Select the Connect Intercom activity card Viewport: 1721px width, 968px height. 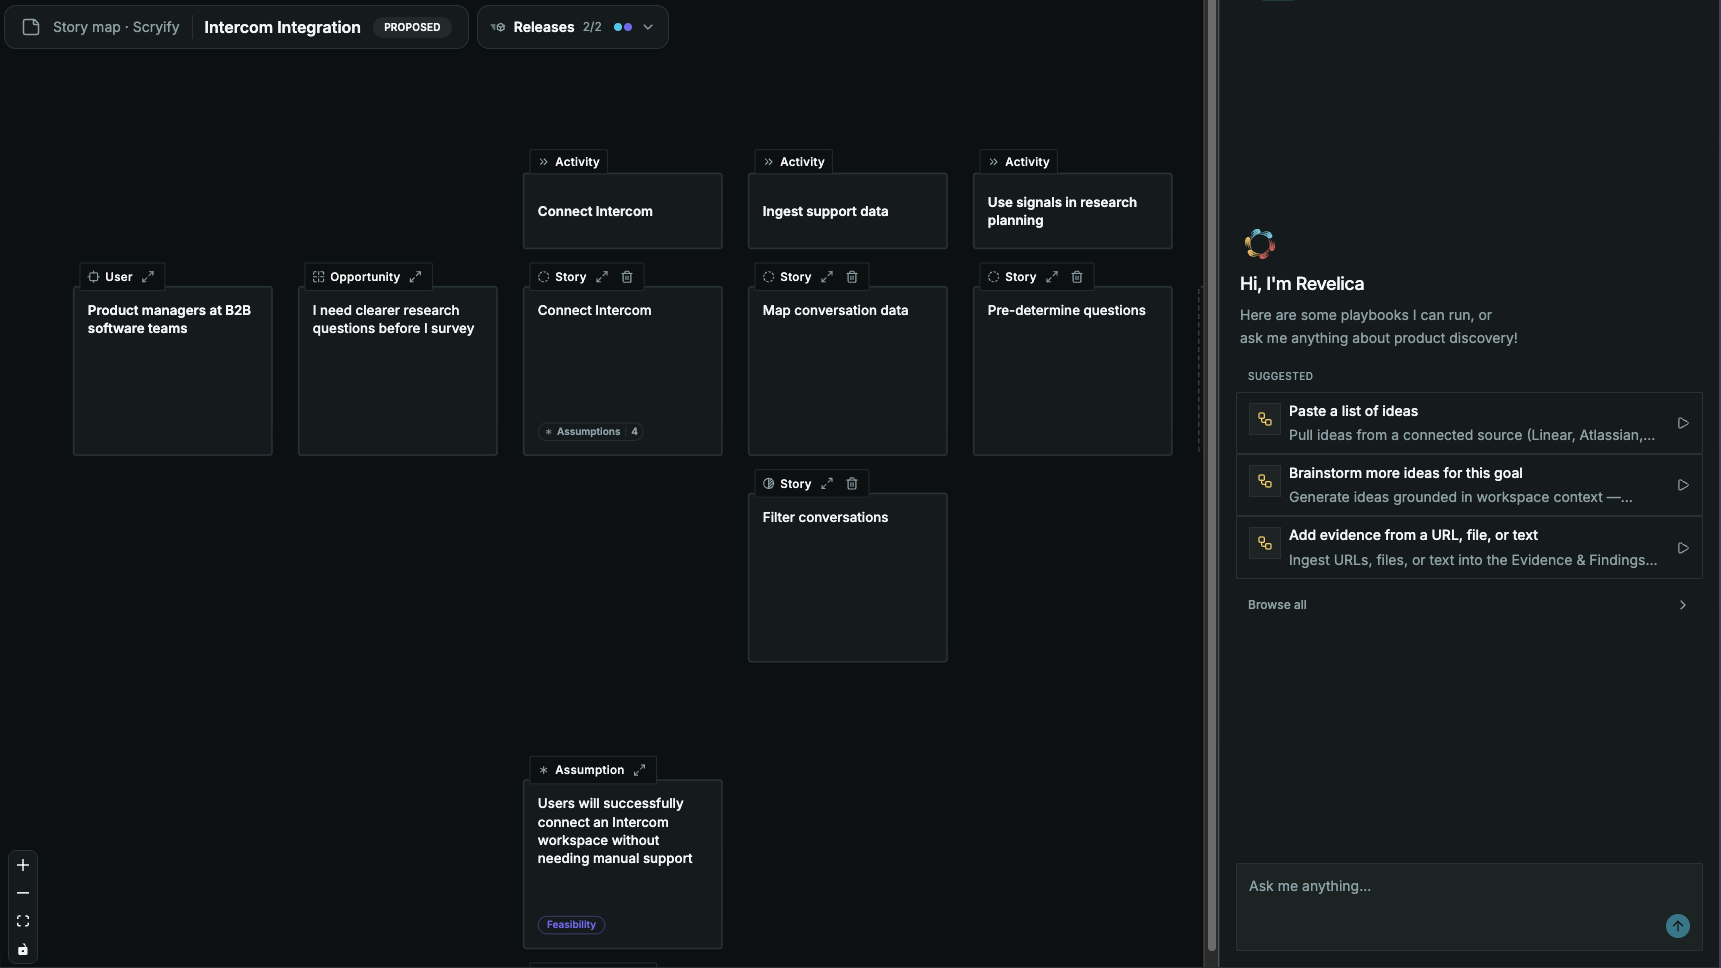[x=623, y=211]
